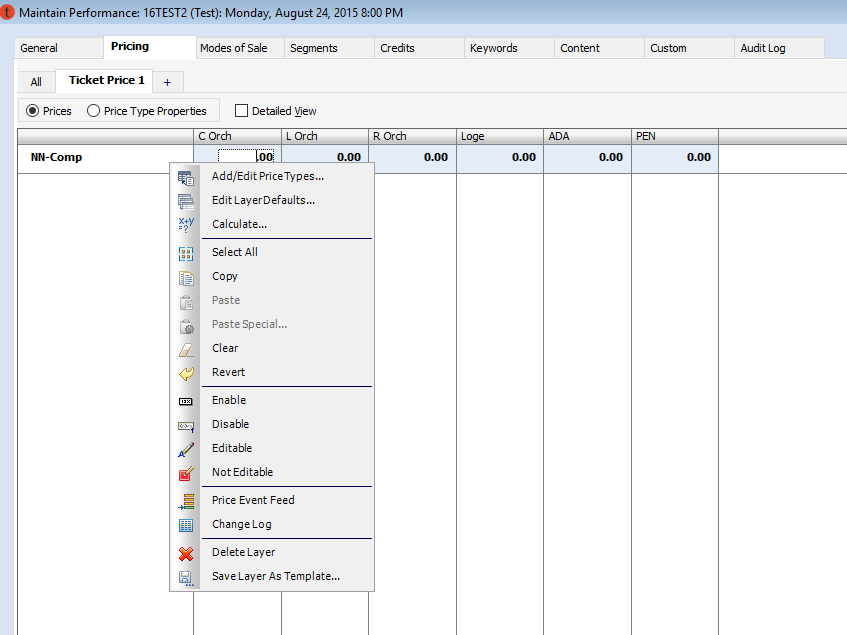Open the Modes of Sale tab
Image resolution: width=847 pixels, height=635 pixels.
click(x=239, y=48)
